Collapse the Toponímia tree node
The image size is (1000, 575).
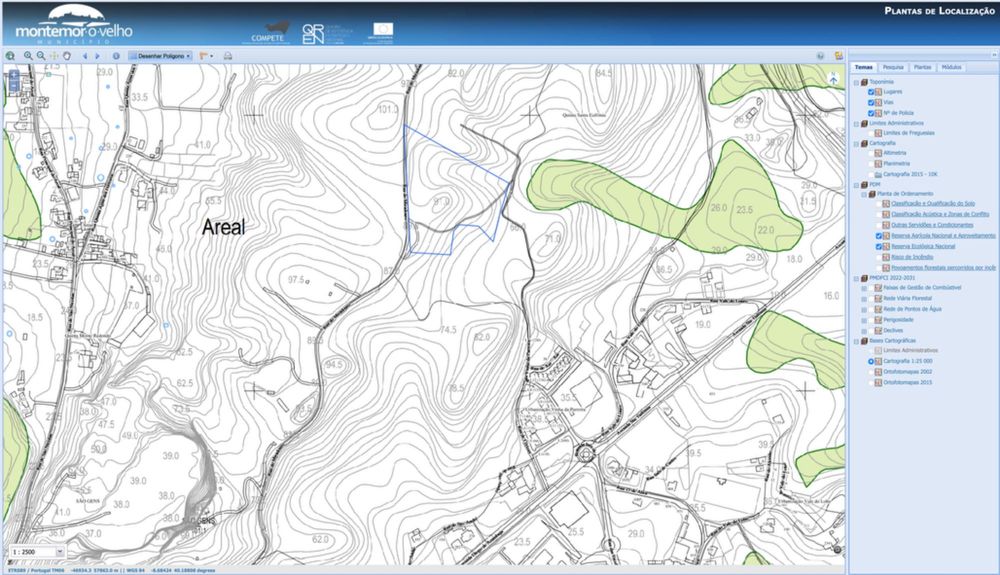click(856, 83)
